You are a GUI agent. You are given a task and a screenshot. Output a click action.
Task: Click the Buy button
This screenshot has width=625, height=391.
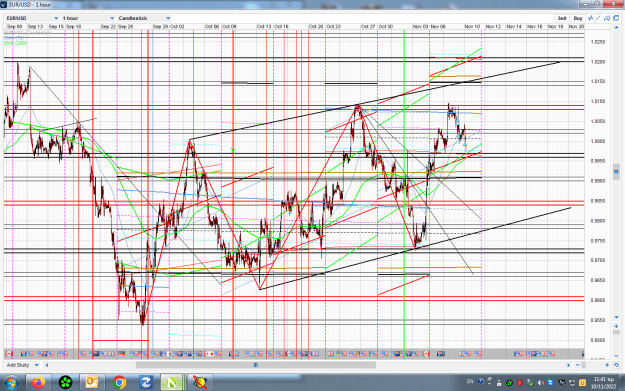[578, 18]
